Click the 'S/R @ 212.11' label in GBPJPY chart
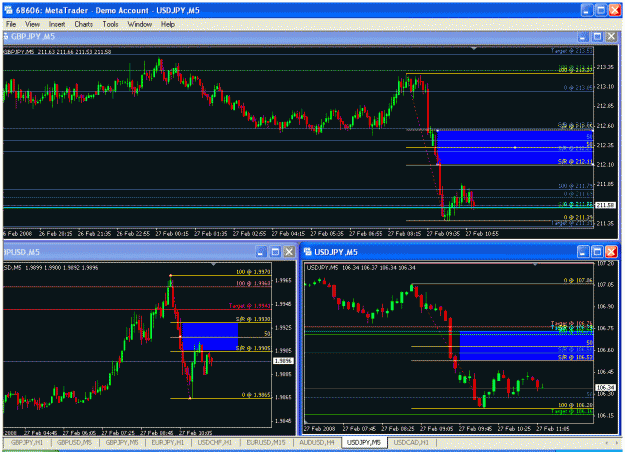This screenshot has height=452, width=625. coord(575,161)
